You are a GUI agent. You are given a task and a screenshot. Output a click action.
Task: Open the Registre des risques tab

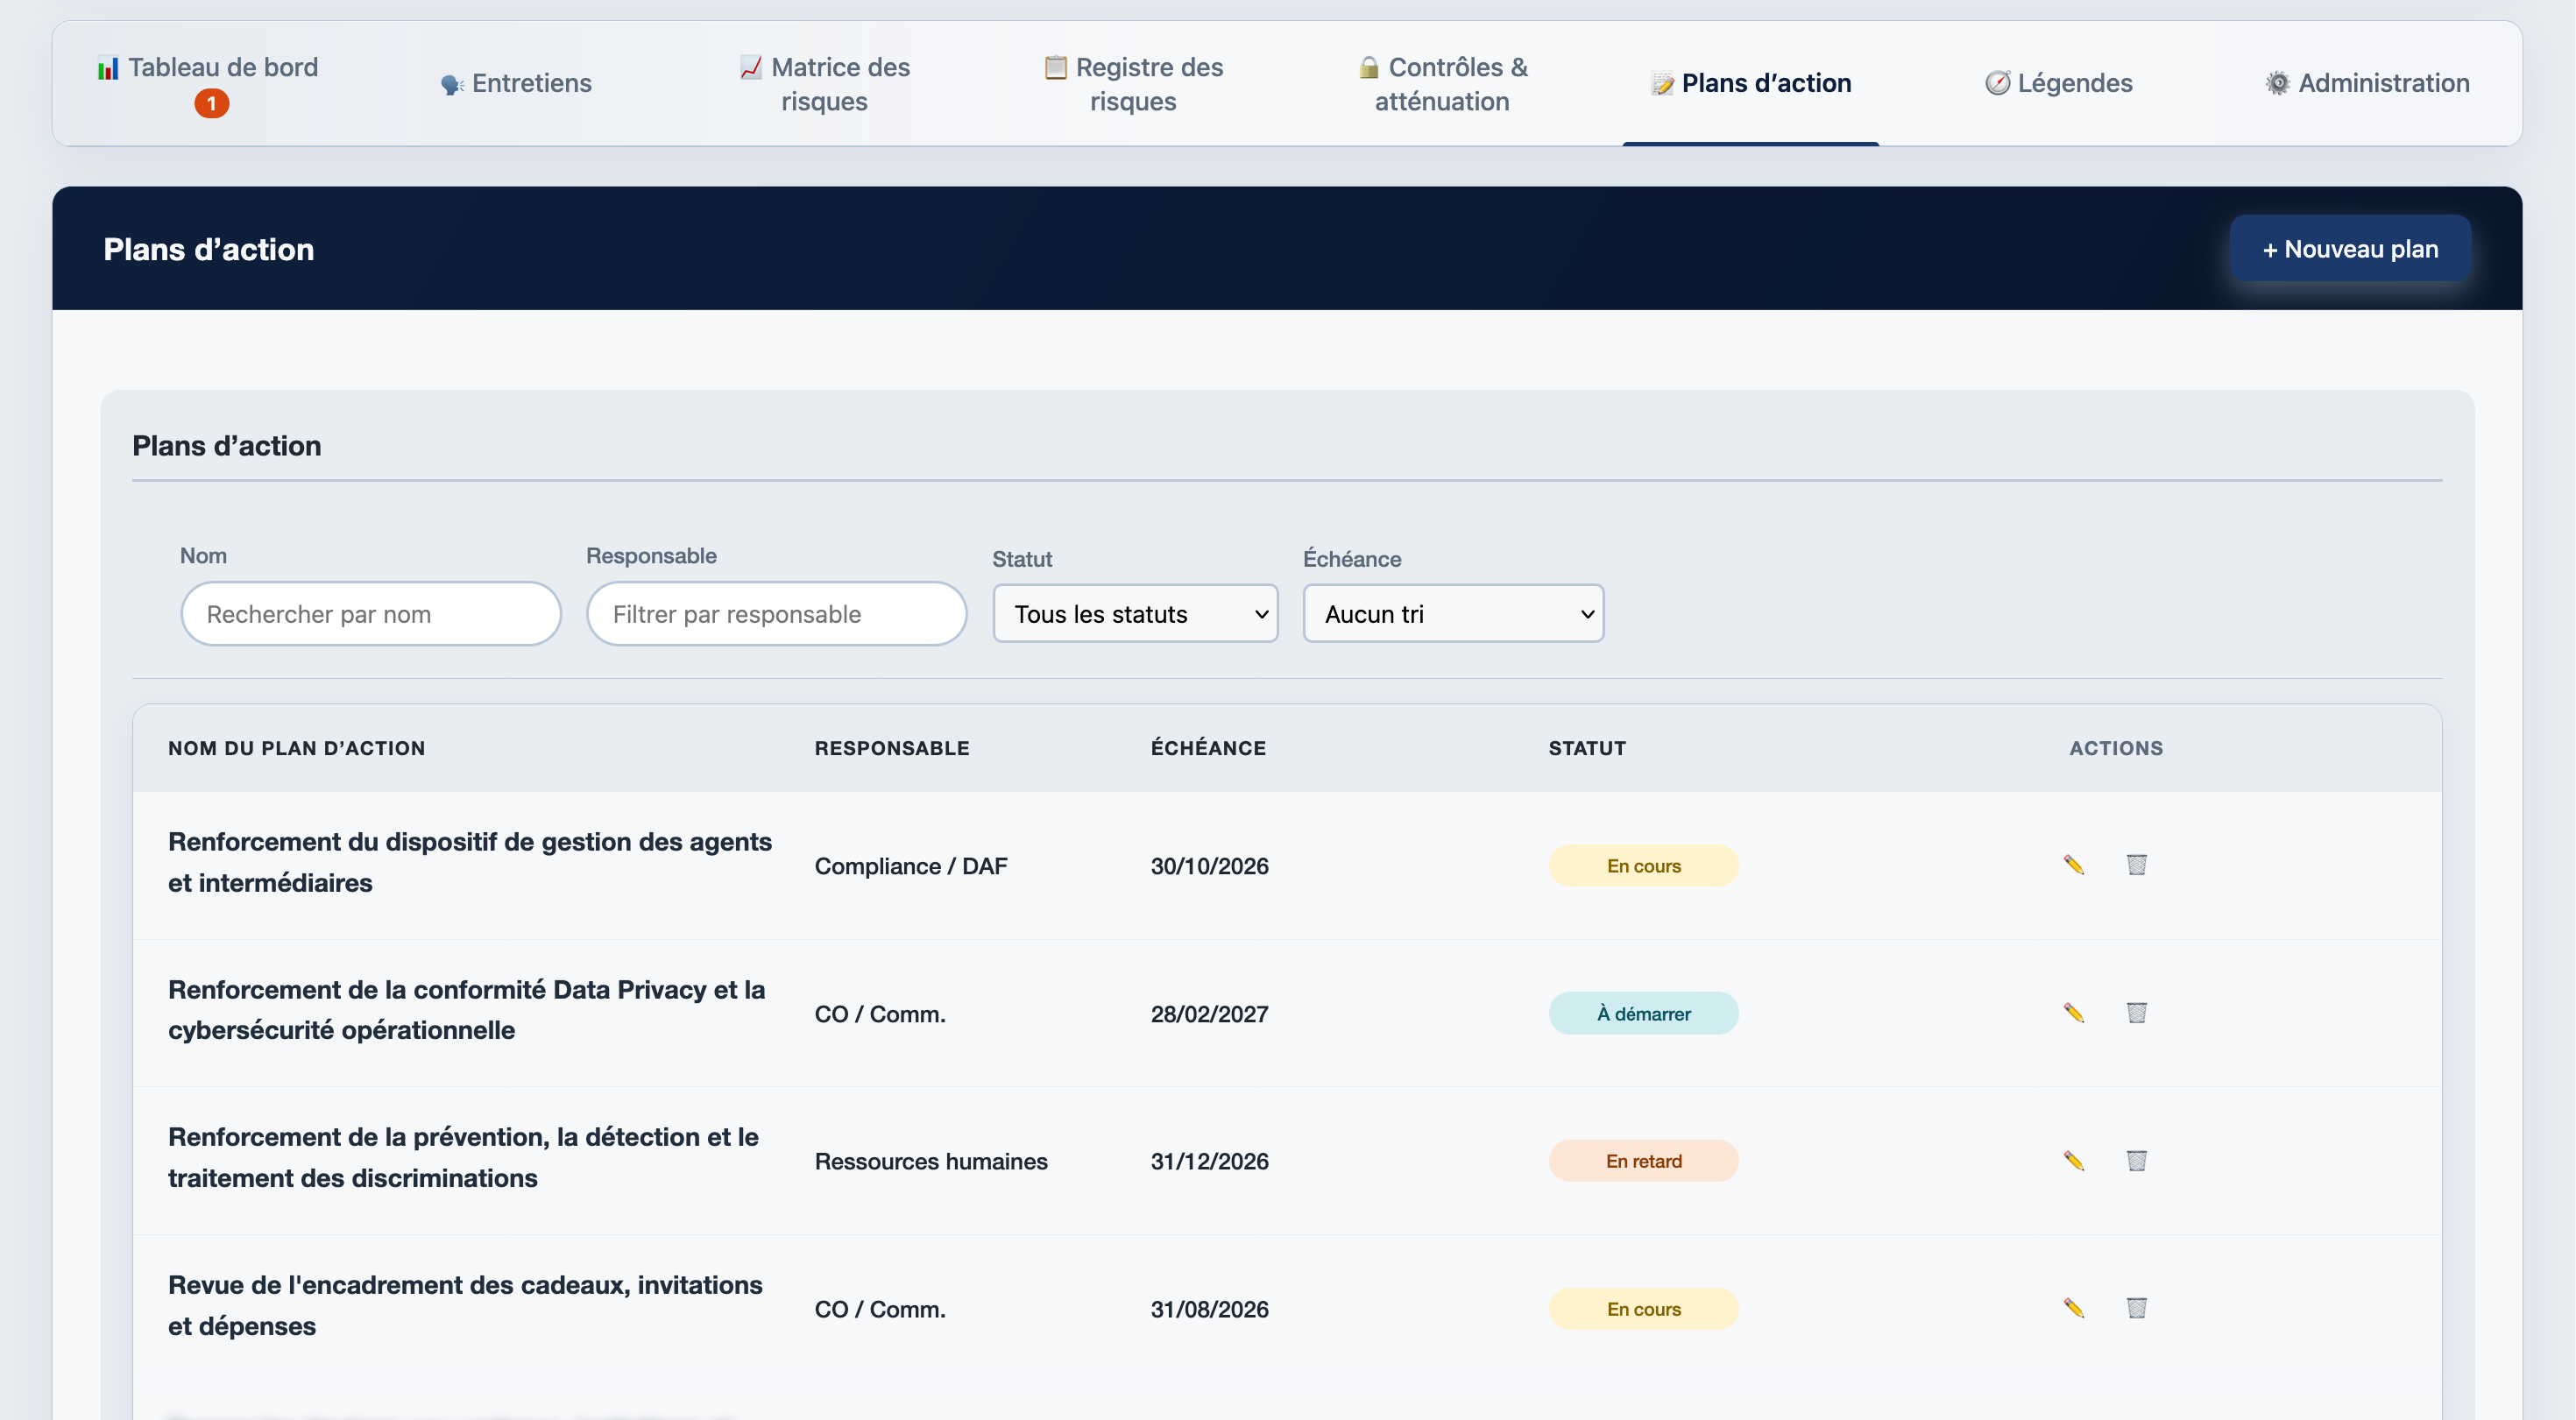[1133, 84]
